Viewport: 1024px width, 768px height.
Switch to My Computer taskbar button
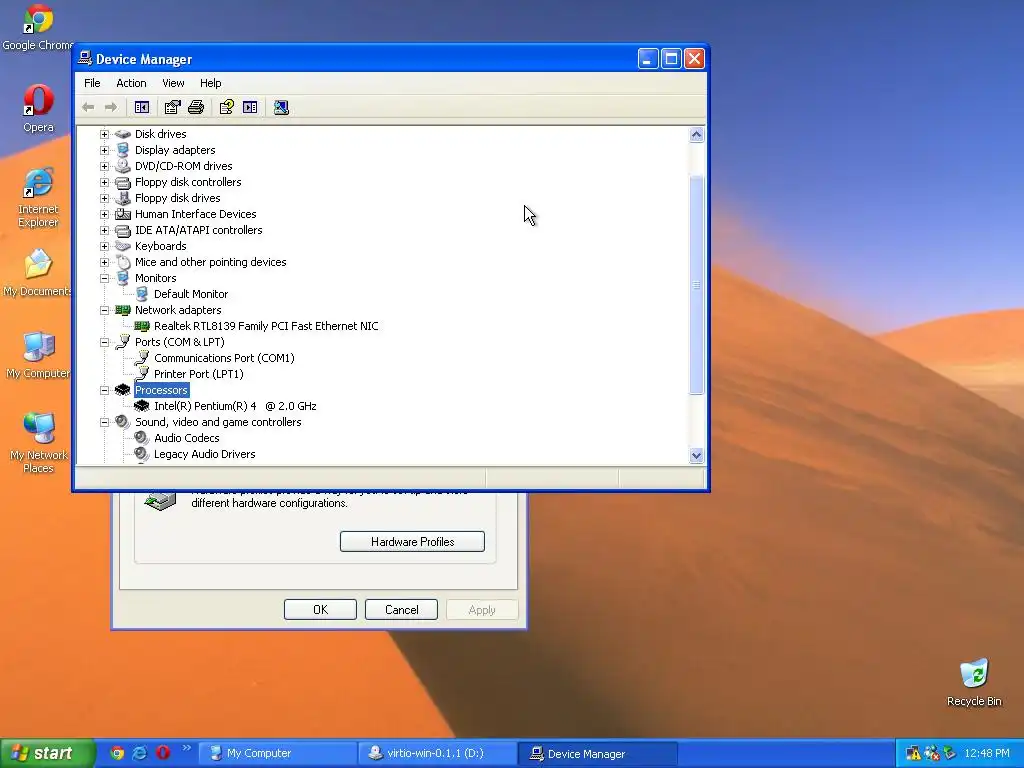pyautogui.click(x=277, y=753)
